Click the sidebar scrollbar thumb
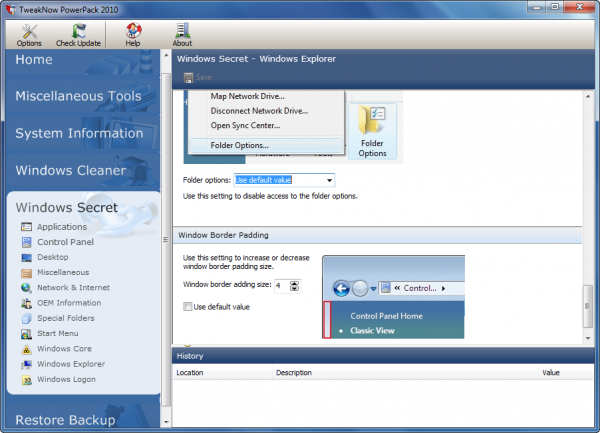600x433 pixels. pyautogui.click(x=166, y=239)
